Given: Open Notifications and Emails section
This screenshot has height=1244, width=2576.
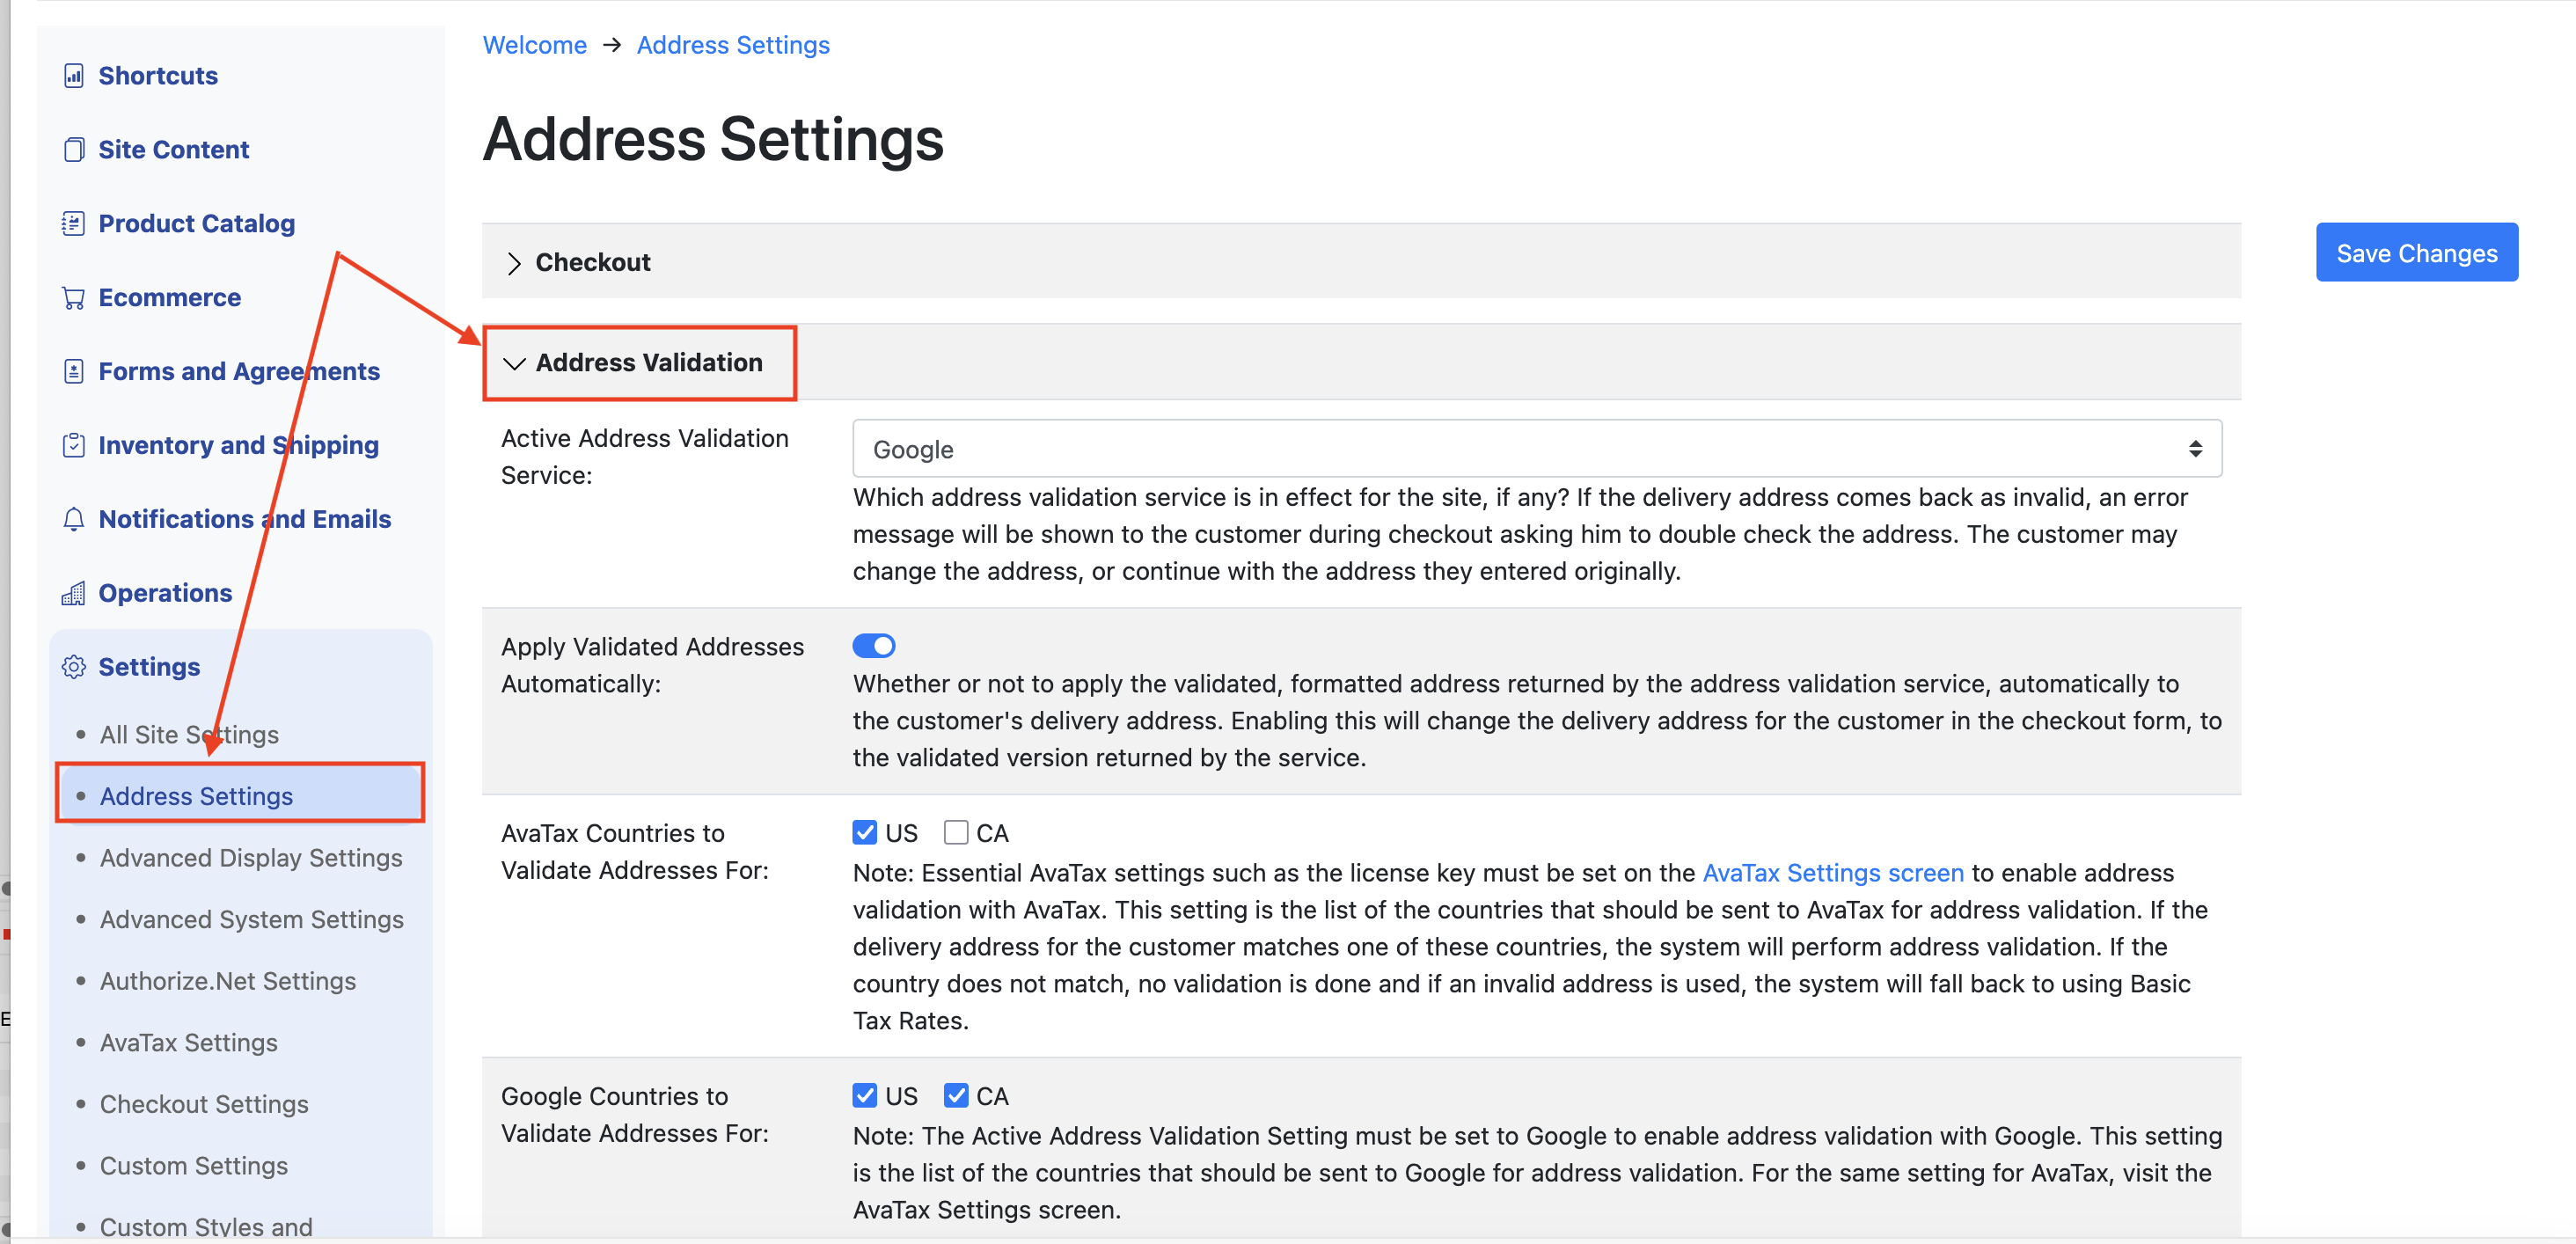Looking at the screenshot, I should (244, 520).
